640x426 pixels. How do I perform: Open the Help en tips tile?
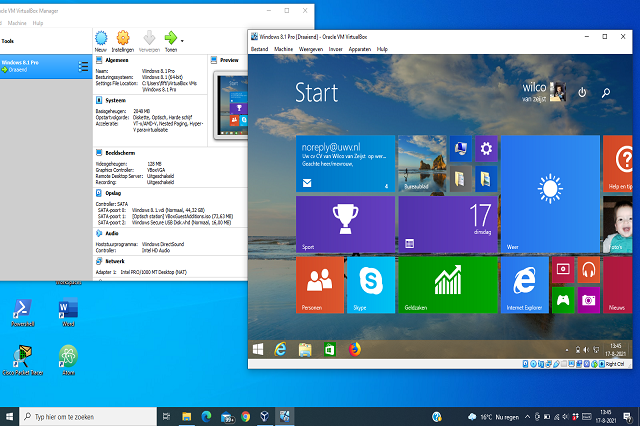pos(618,164)
